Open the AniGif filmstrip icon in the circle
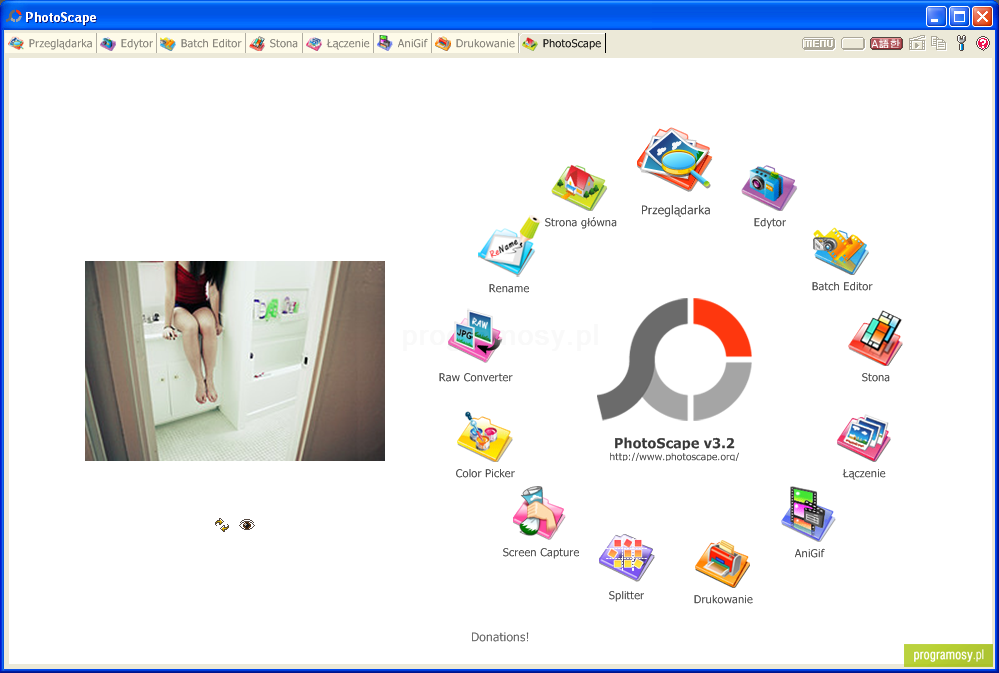Viewport: 999px width, 673px height. coord(808,514)
